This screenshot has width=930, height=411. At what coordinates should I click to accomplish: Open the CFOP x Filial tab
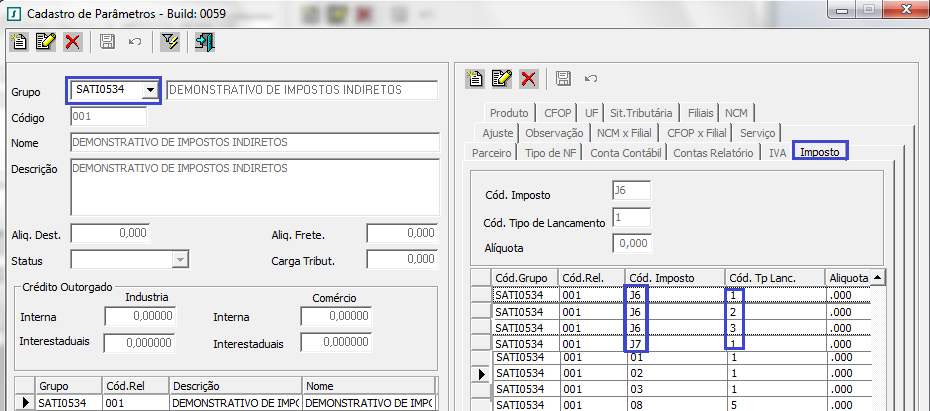[697, 133]
